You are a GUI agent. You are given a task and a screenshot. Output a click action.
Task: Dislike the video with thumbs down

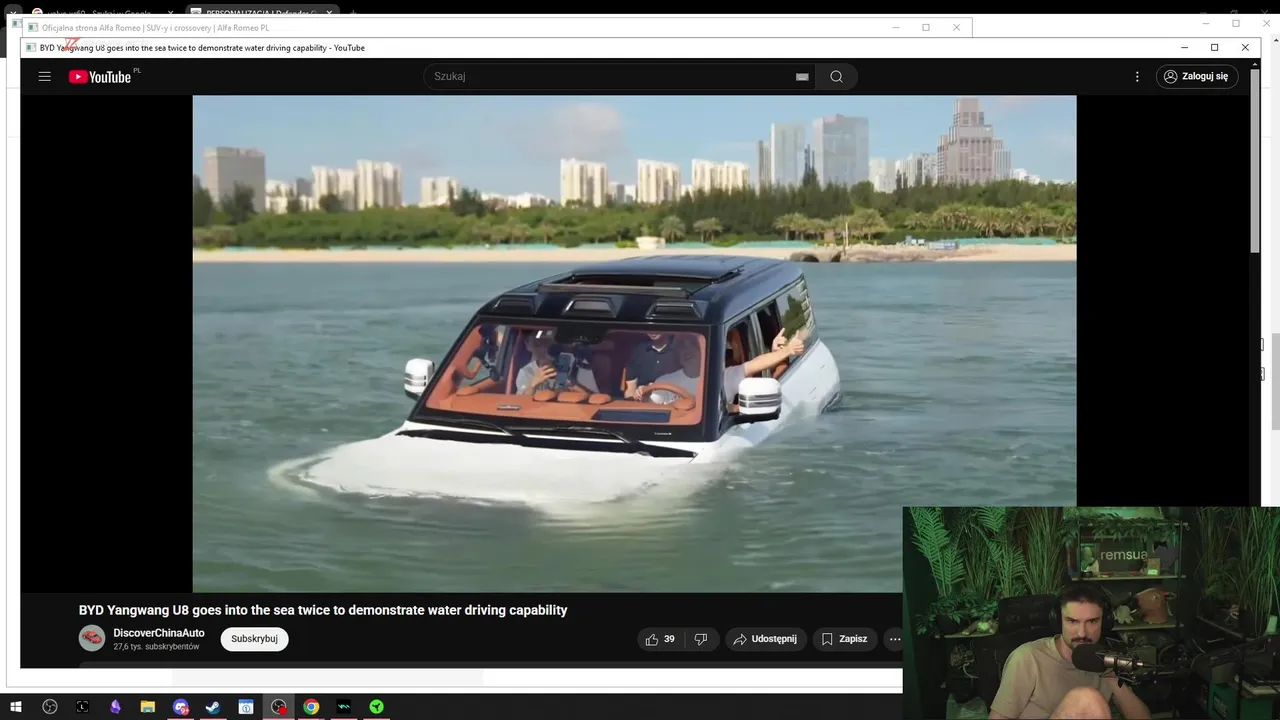tap(701, 639)
